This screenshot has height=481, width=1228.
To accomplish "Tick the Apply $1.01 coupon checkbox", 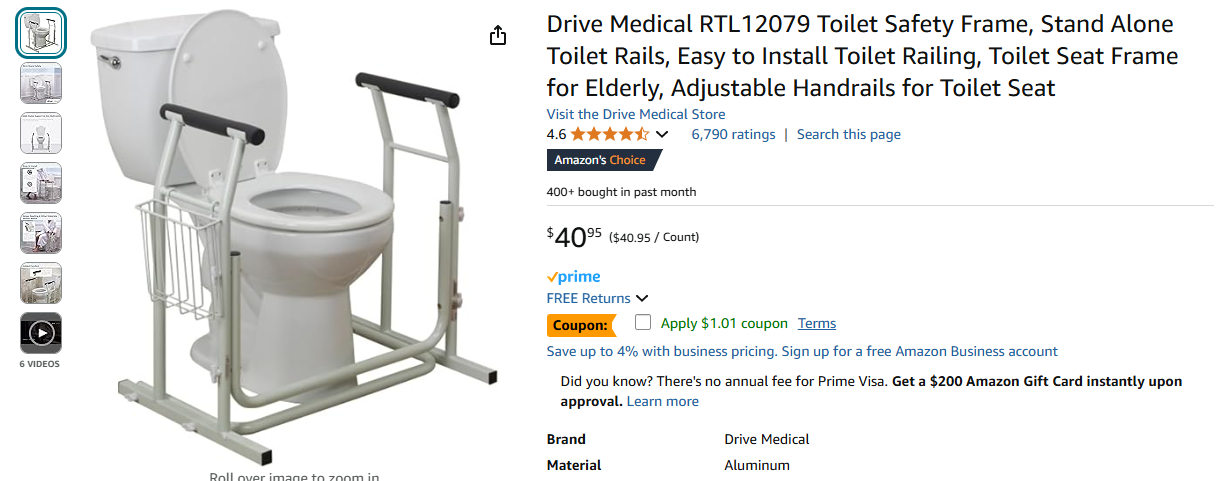I will click(x=643, y=322).
